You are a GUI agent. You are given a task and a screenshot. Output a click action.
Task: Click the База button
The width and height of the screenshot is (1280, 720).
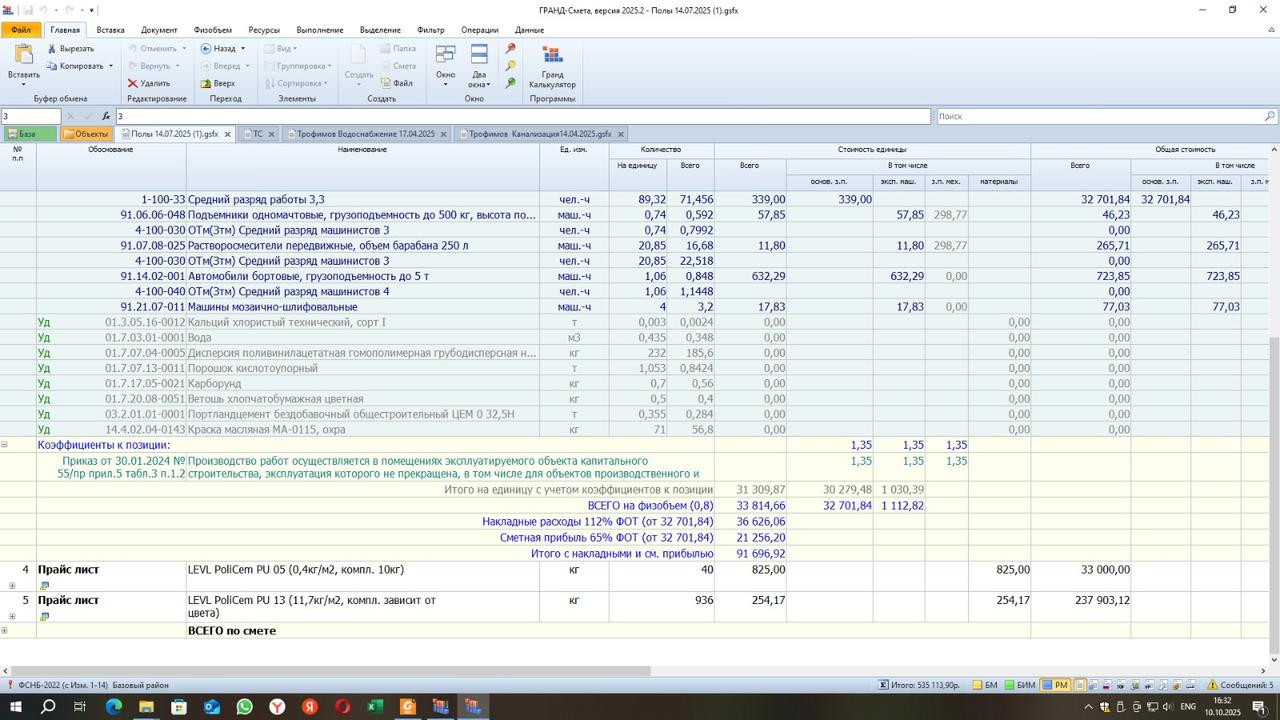click(21, 134)
